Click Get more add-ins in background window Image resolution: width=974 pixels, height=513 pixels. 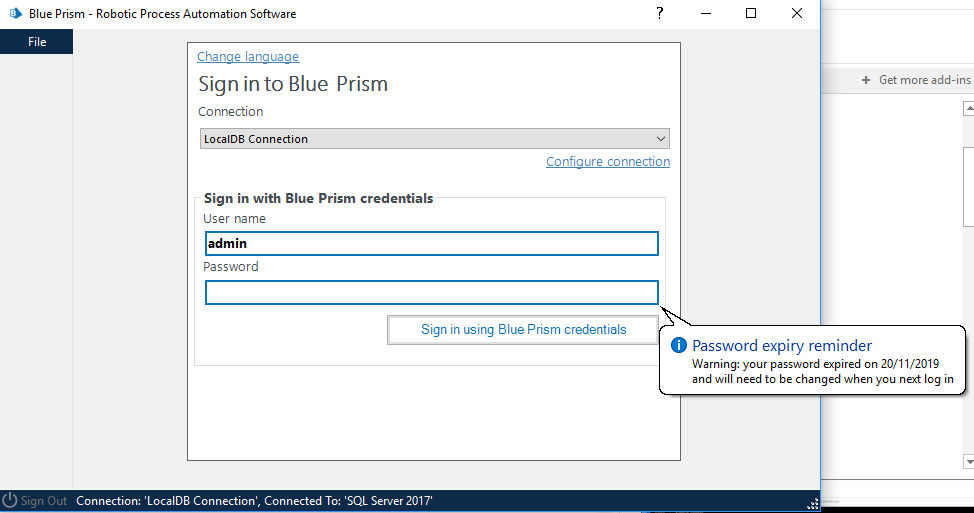(924, 80)
